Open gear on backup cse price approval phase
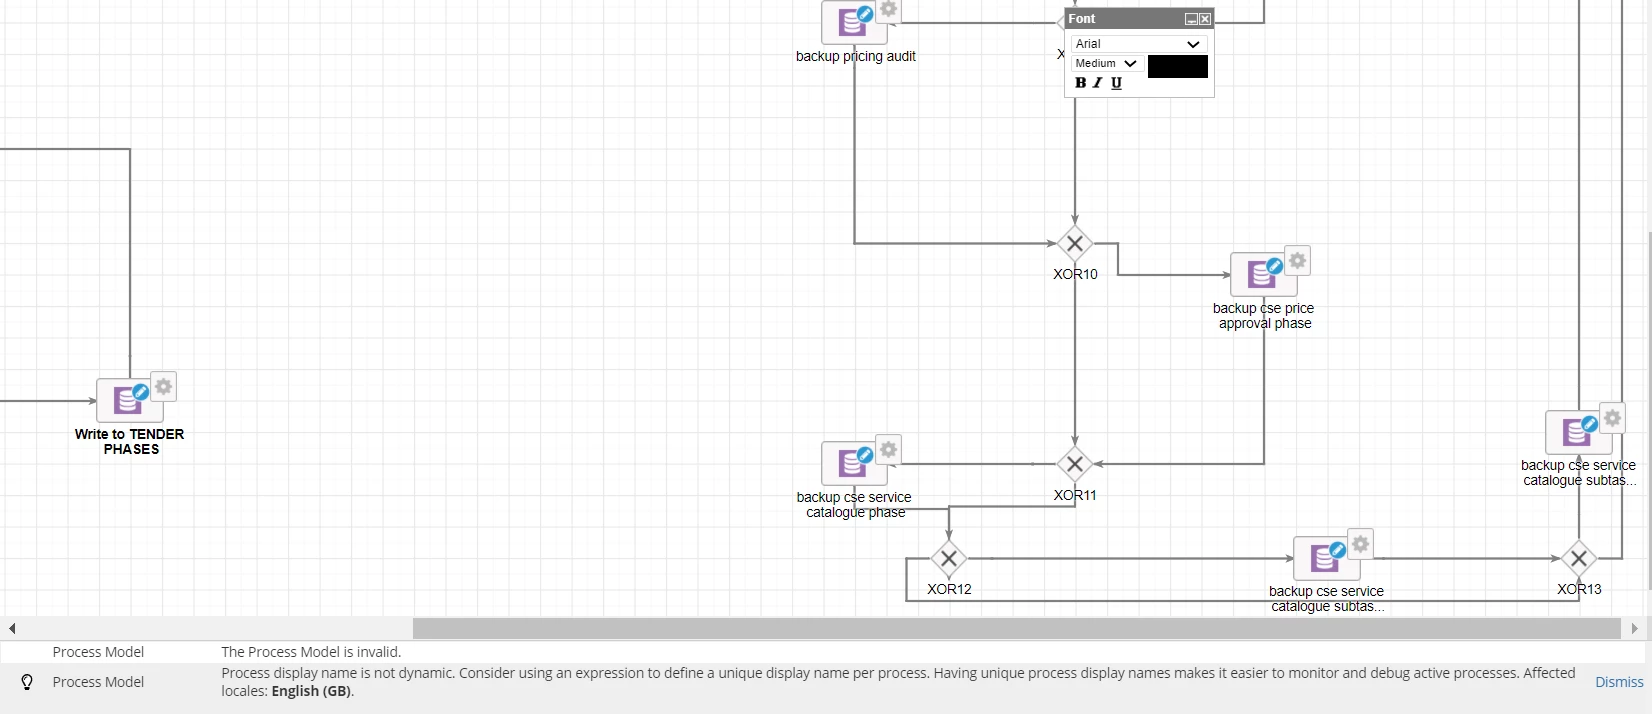Viewport: 1652px width, 714px height. pos(1297,260)
